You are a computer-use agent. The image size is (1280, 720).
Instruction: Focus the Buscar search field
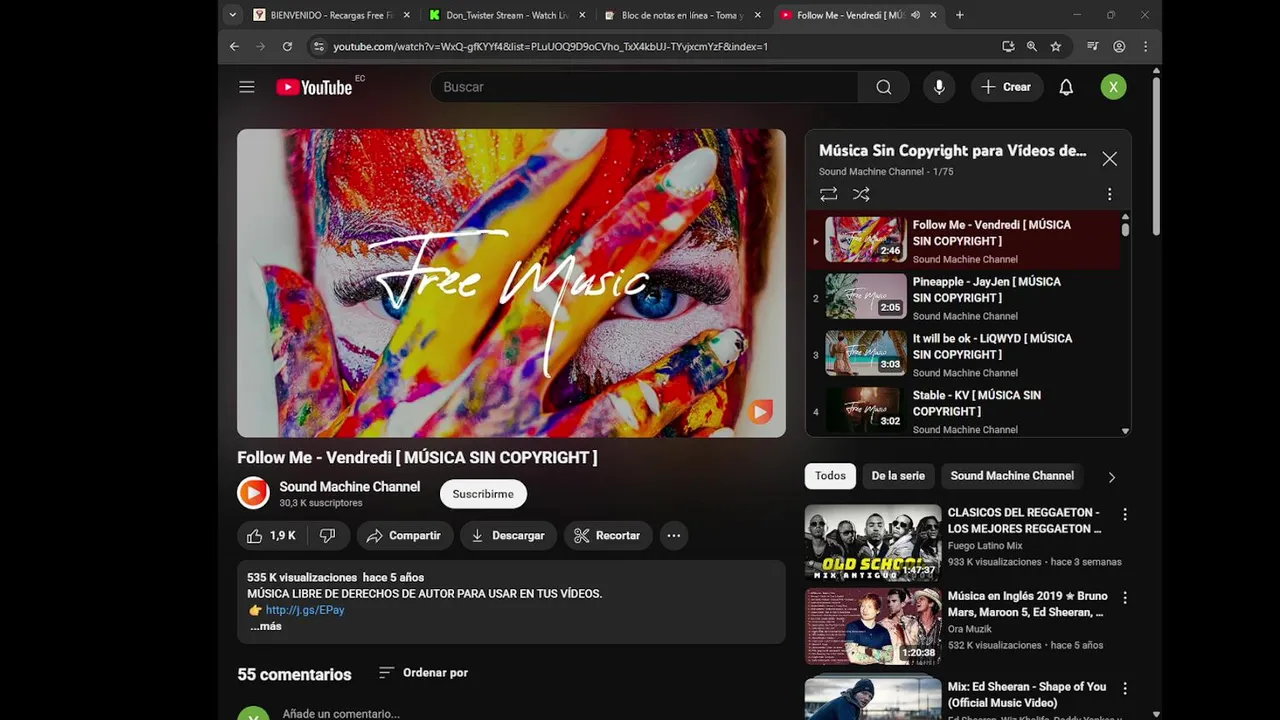coord(644,87)
